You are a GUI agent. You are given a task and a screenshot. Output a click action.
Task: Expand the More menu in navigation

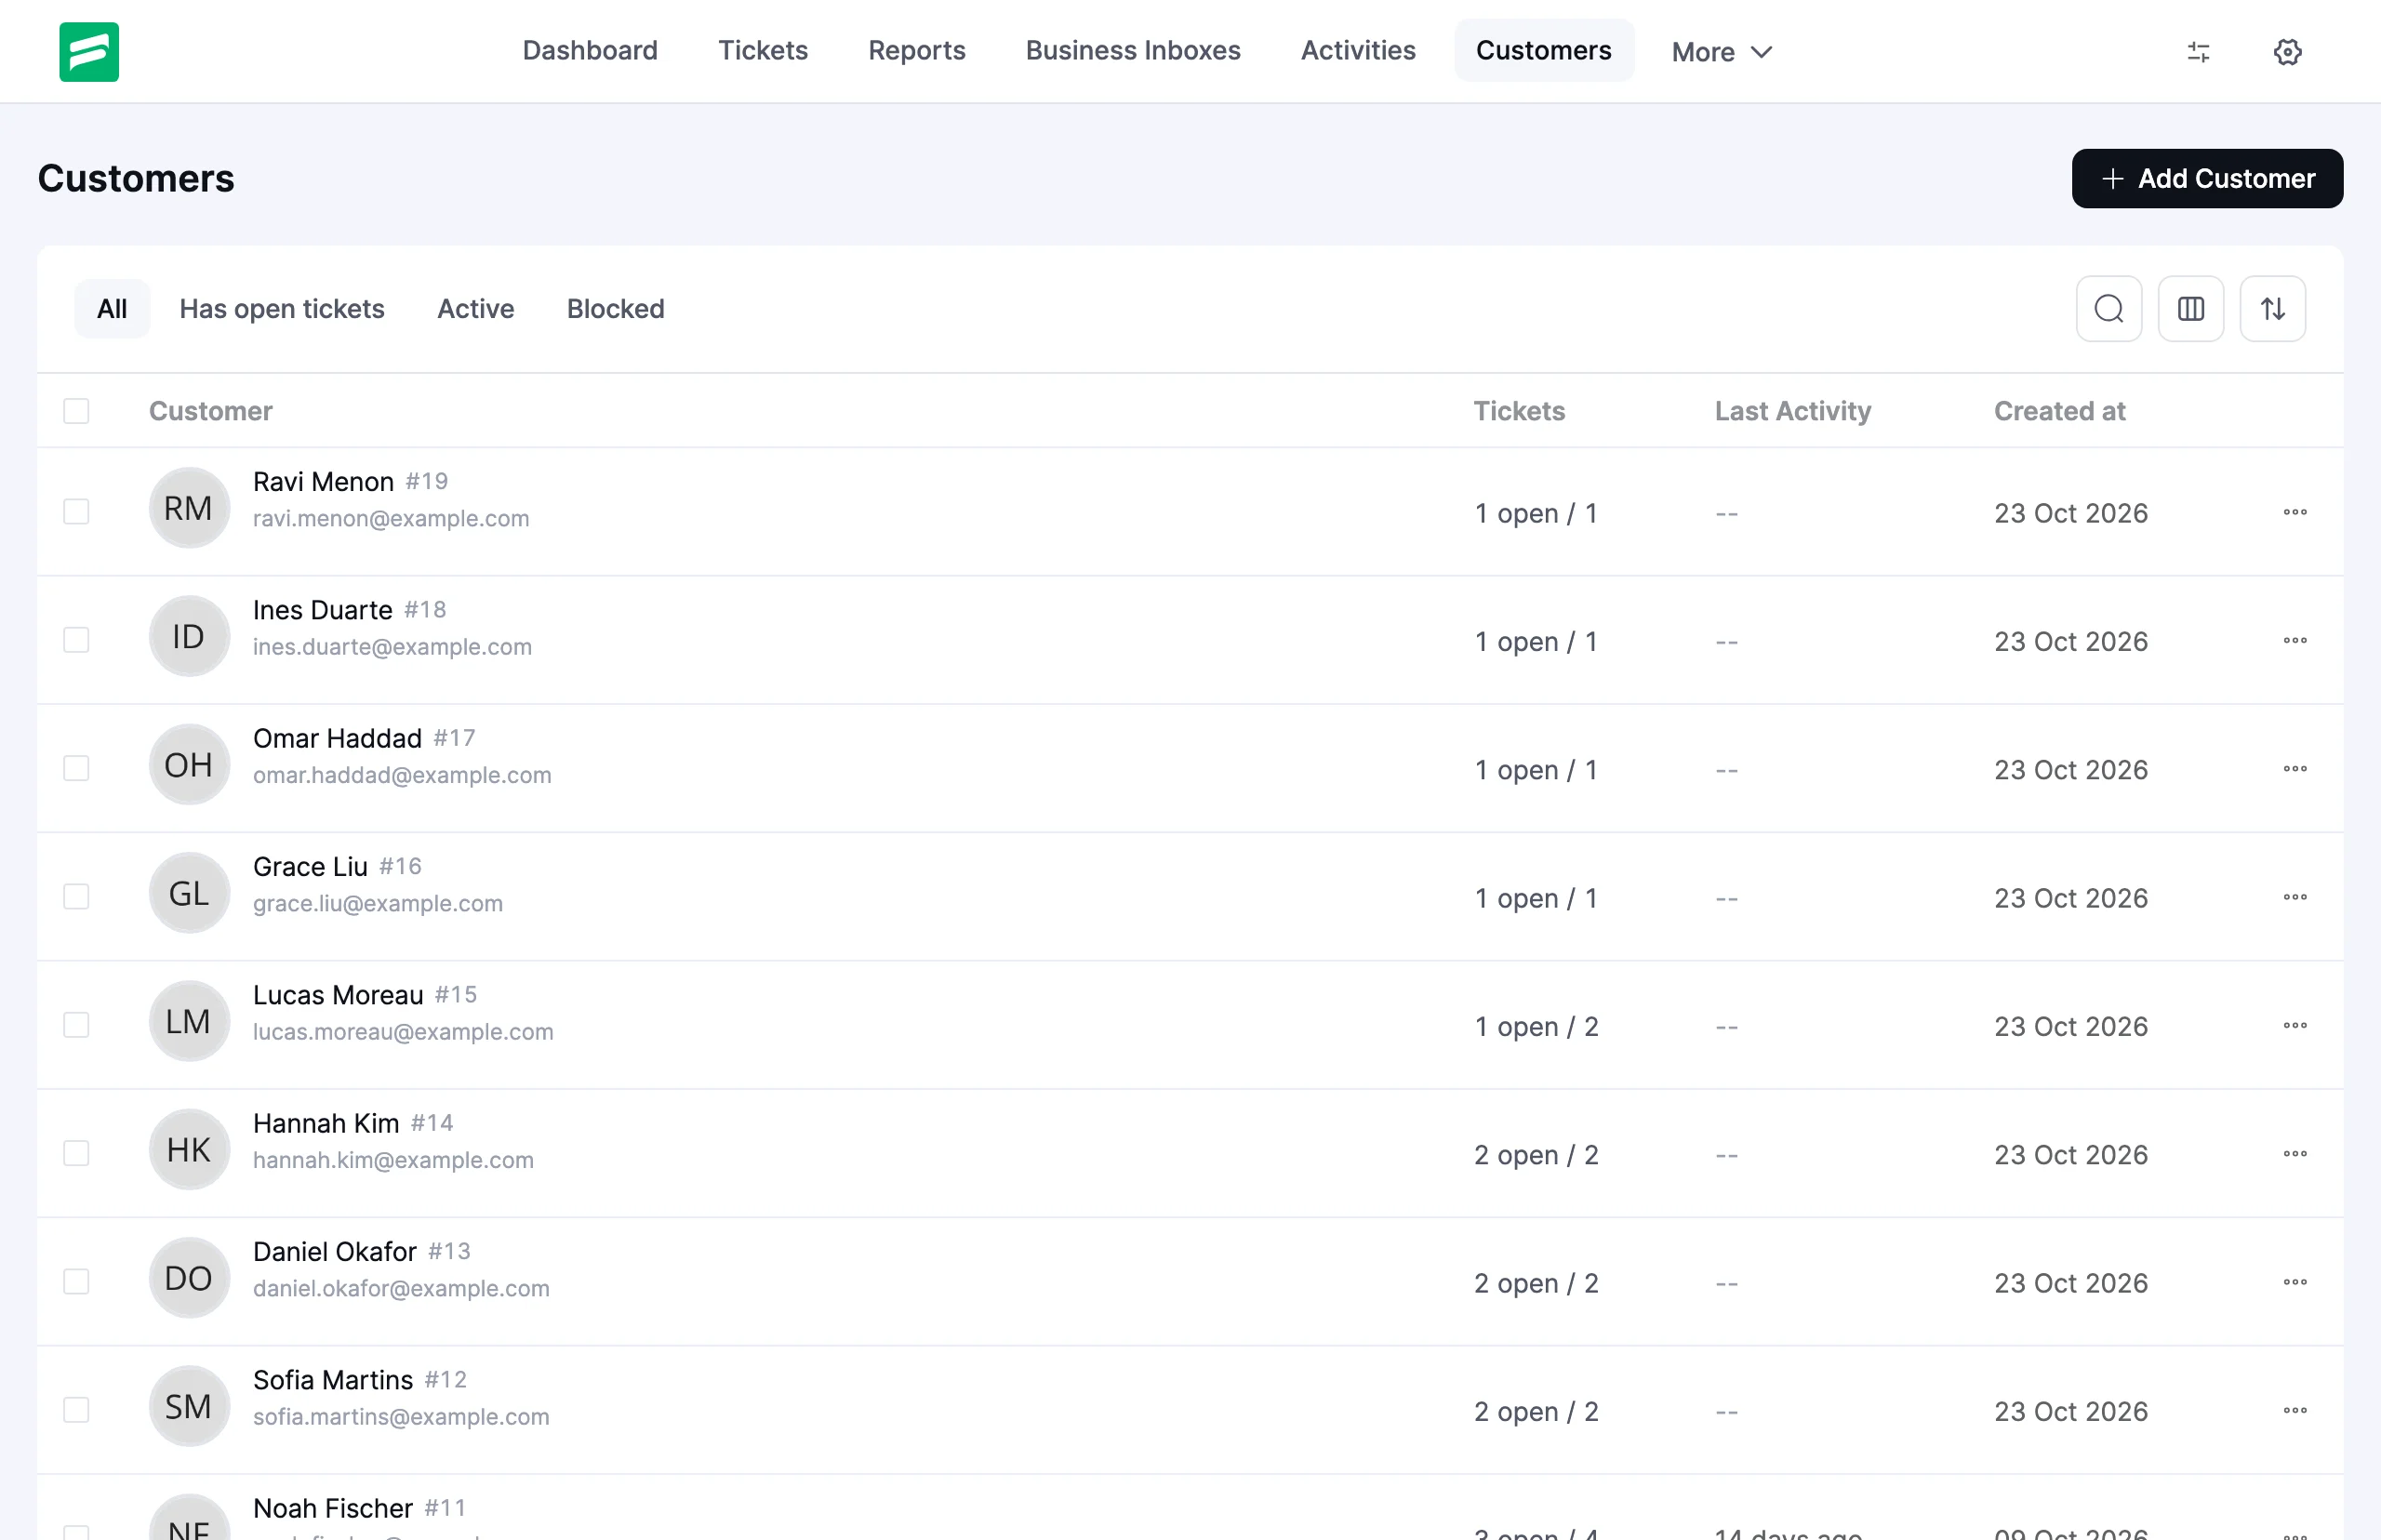[1721, 51]
